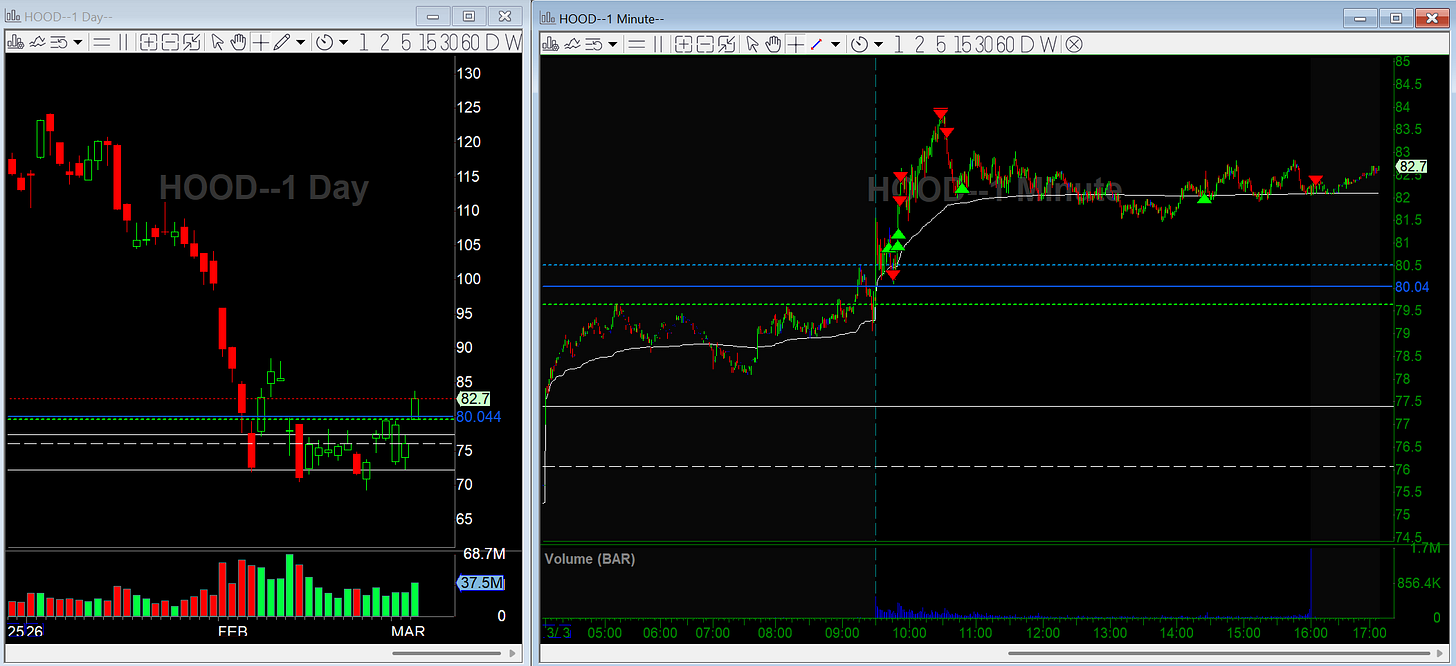Screen dimensions: 1456x666
Task: Set 1 Minute window to 30-minute interval
Action: click(985, 43)
